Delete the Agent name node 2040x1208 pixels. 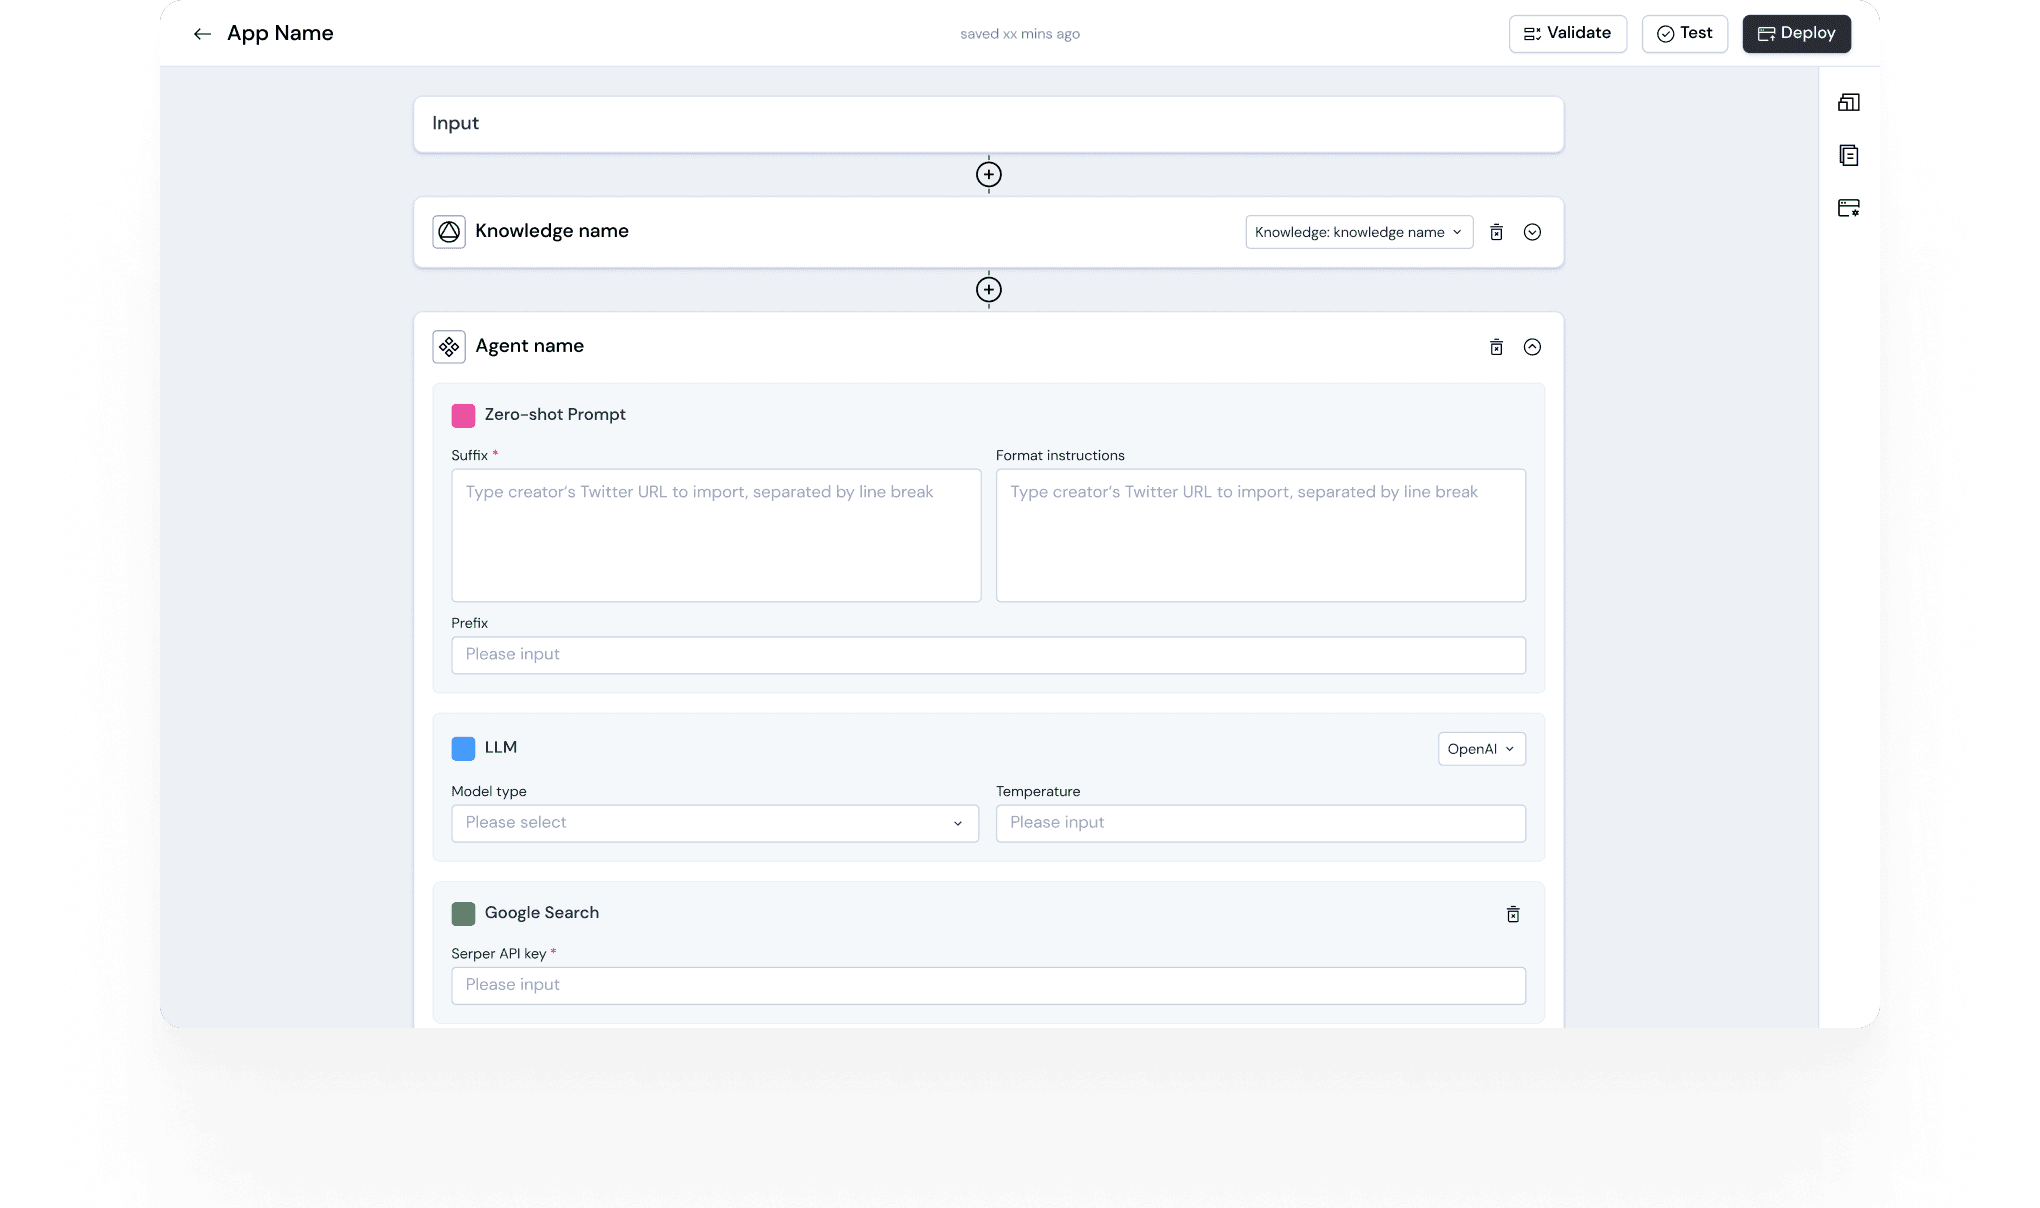pyautogui.click(x=1496, y=347)
